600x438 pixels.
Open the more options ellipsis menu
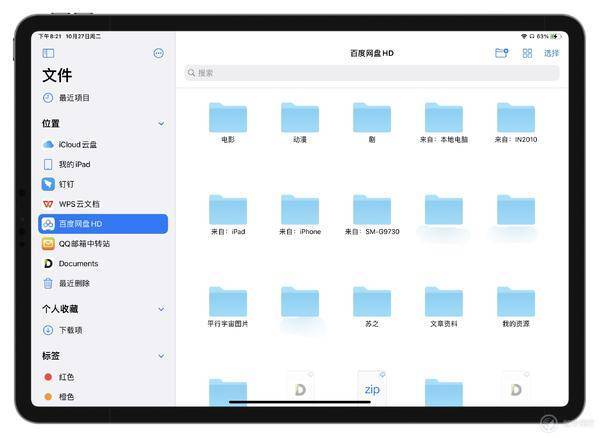click(158, 53)
